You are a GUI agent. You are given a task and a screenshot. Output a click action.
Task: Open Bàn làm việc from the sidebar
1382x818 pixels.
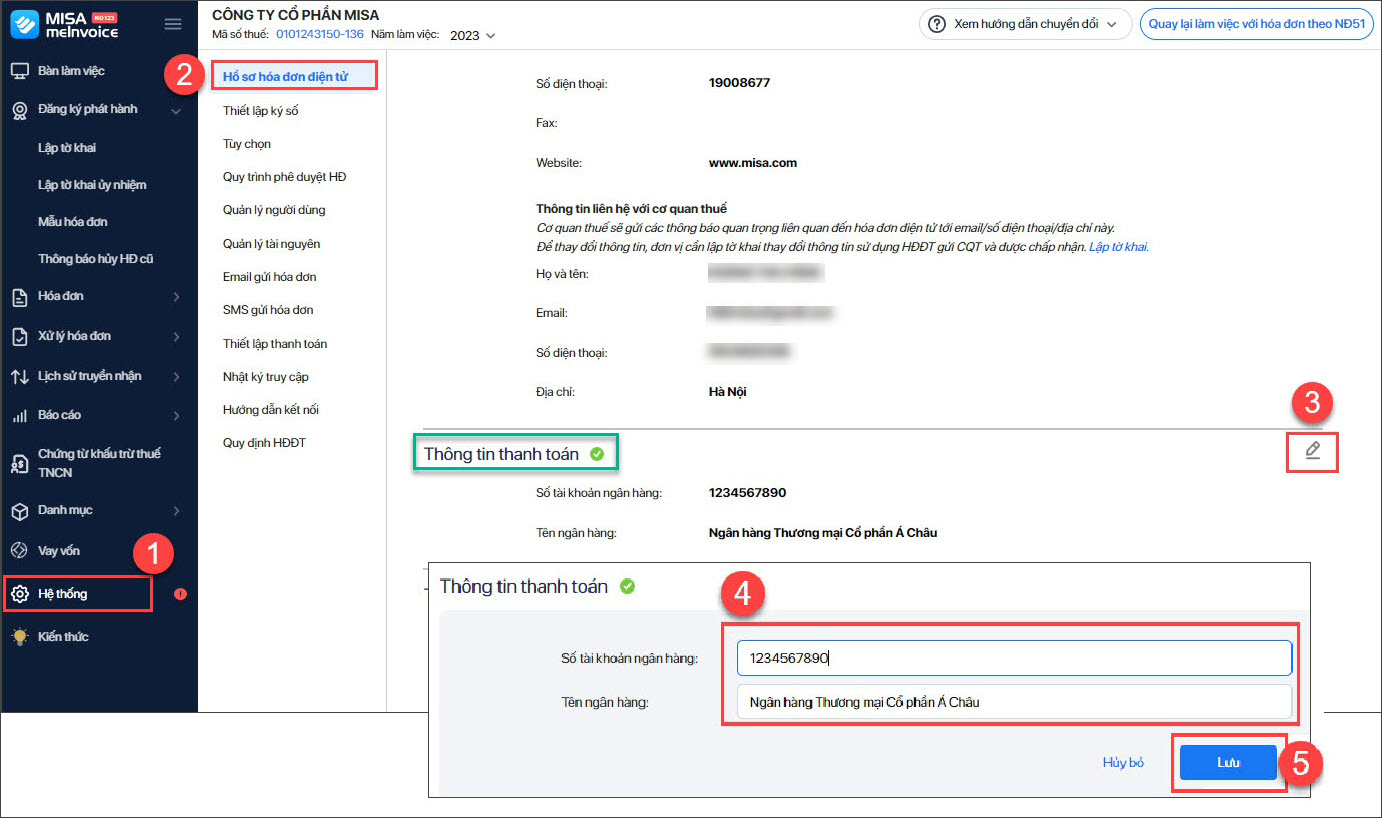71,71
